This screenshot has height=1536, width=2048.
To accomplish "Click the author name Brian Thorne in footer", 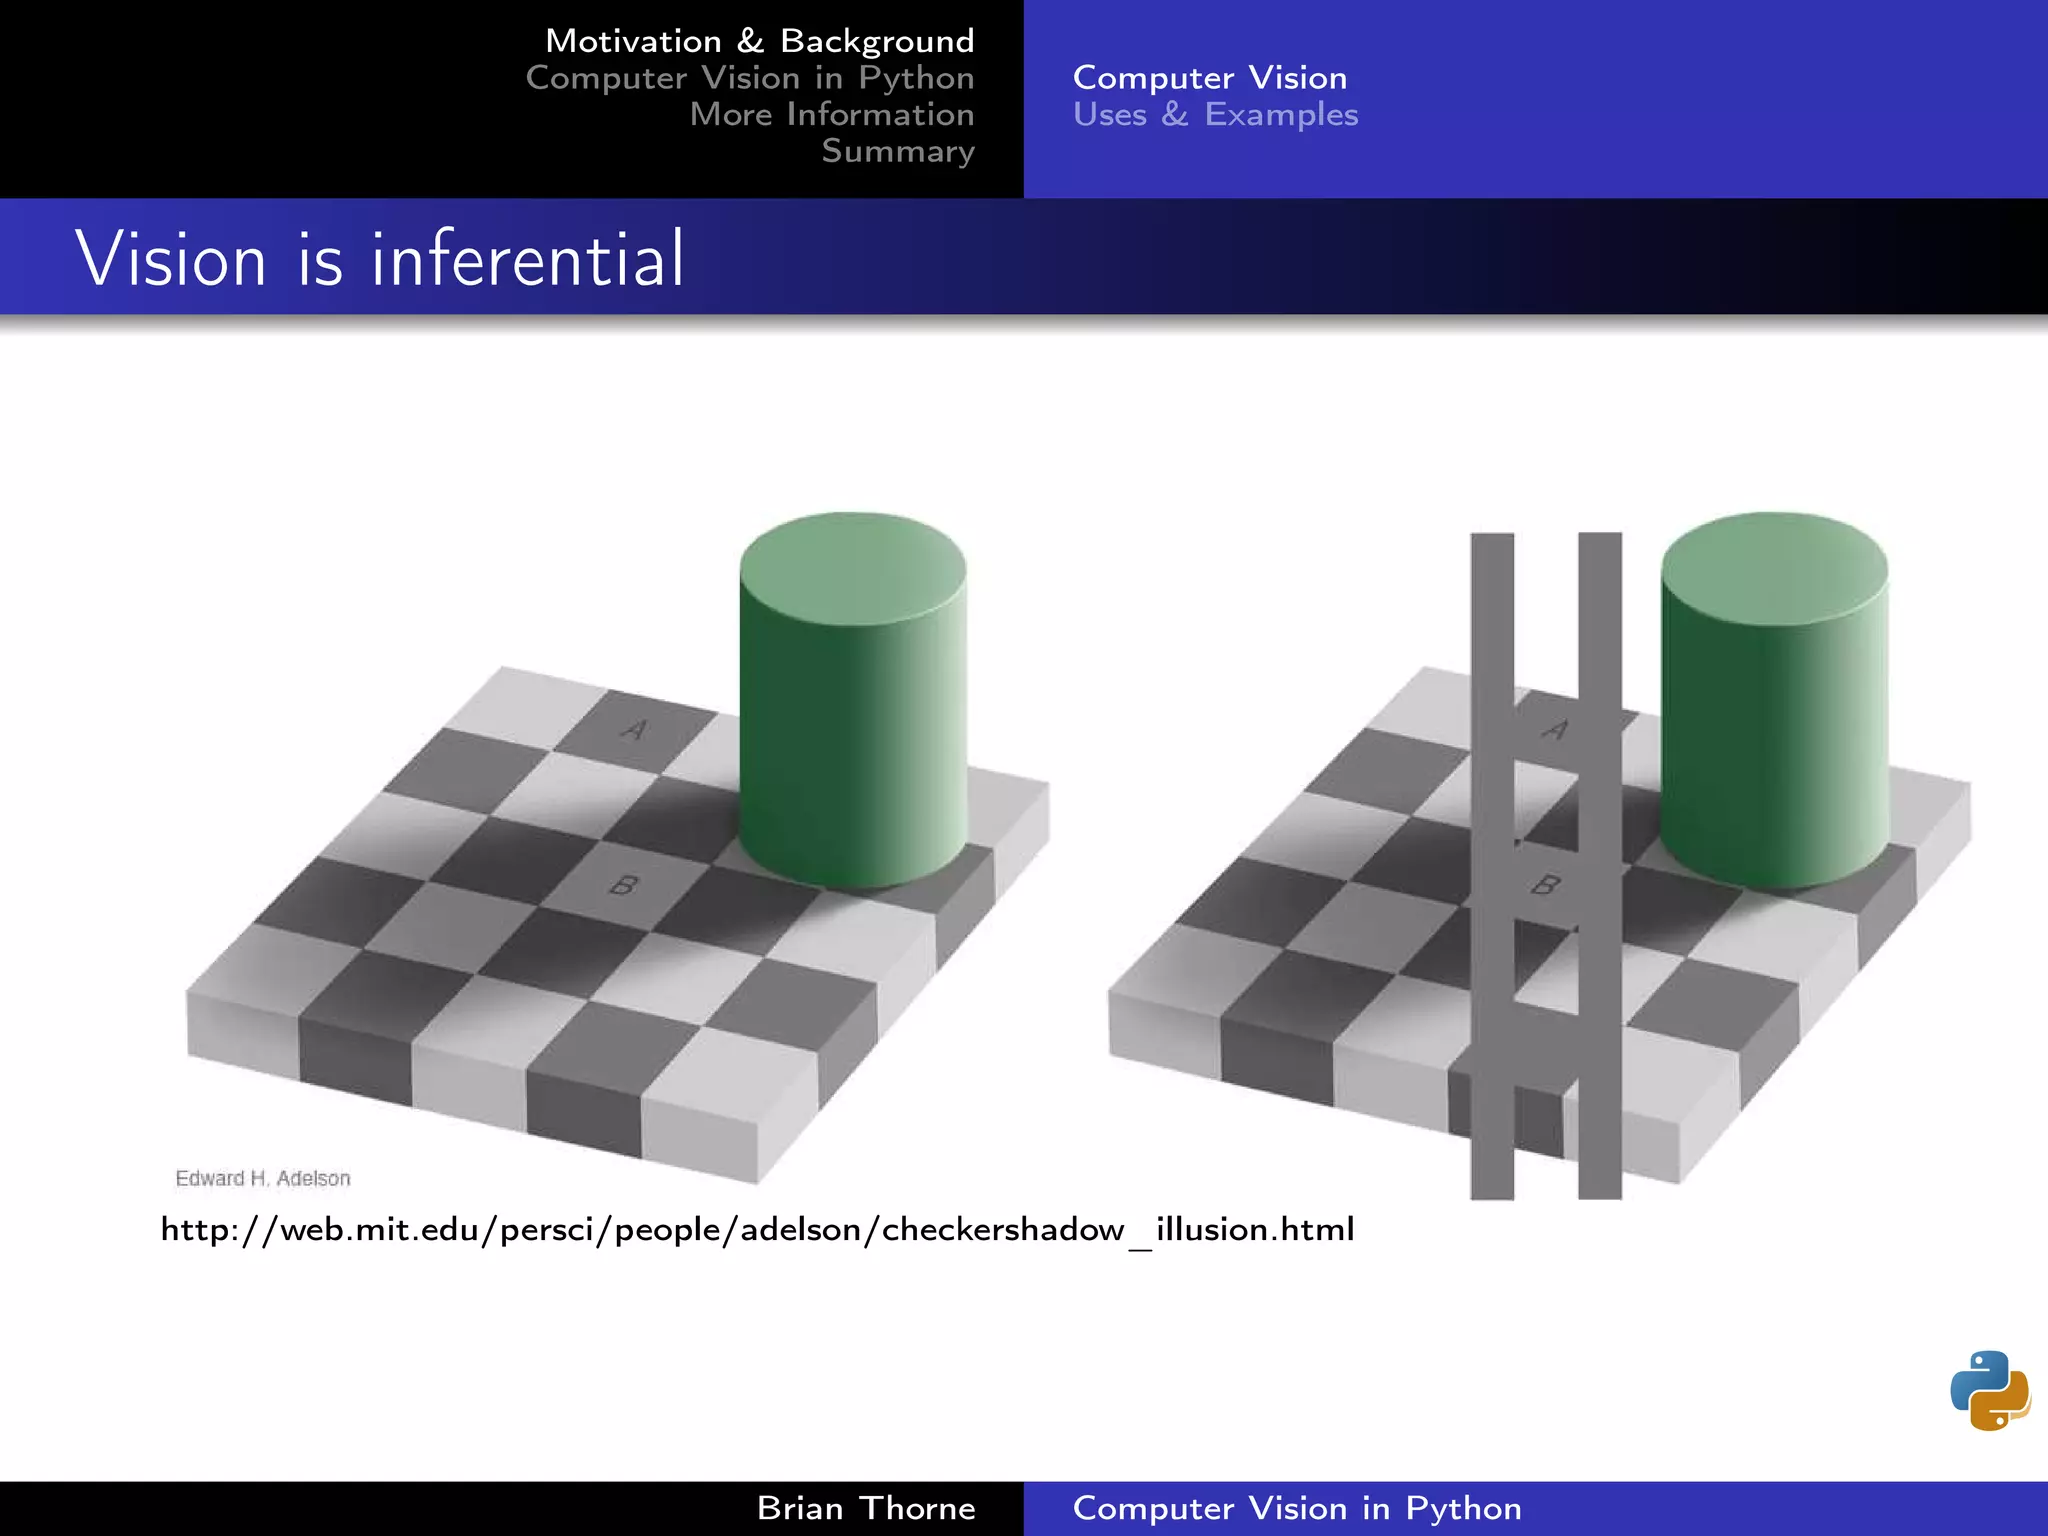I will pos(866,1508).
